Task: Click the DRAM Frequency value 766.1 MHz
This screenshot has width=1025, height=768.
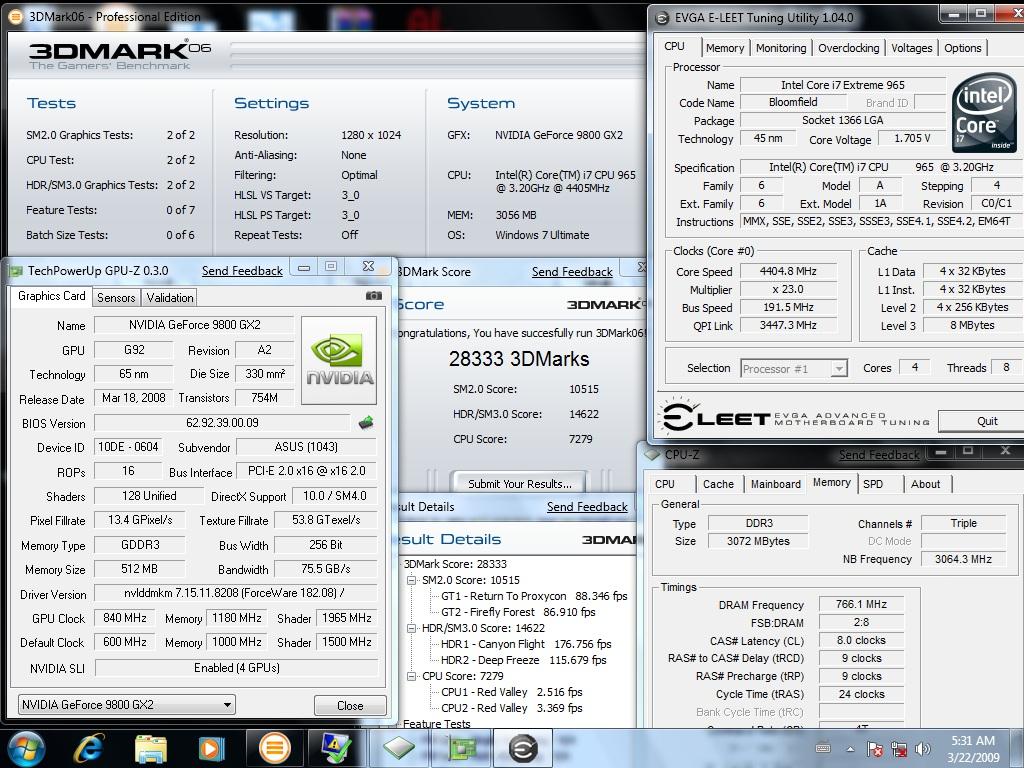Action: (x=861, y=605)
